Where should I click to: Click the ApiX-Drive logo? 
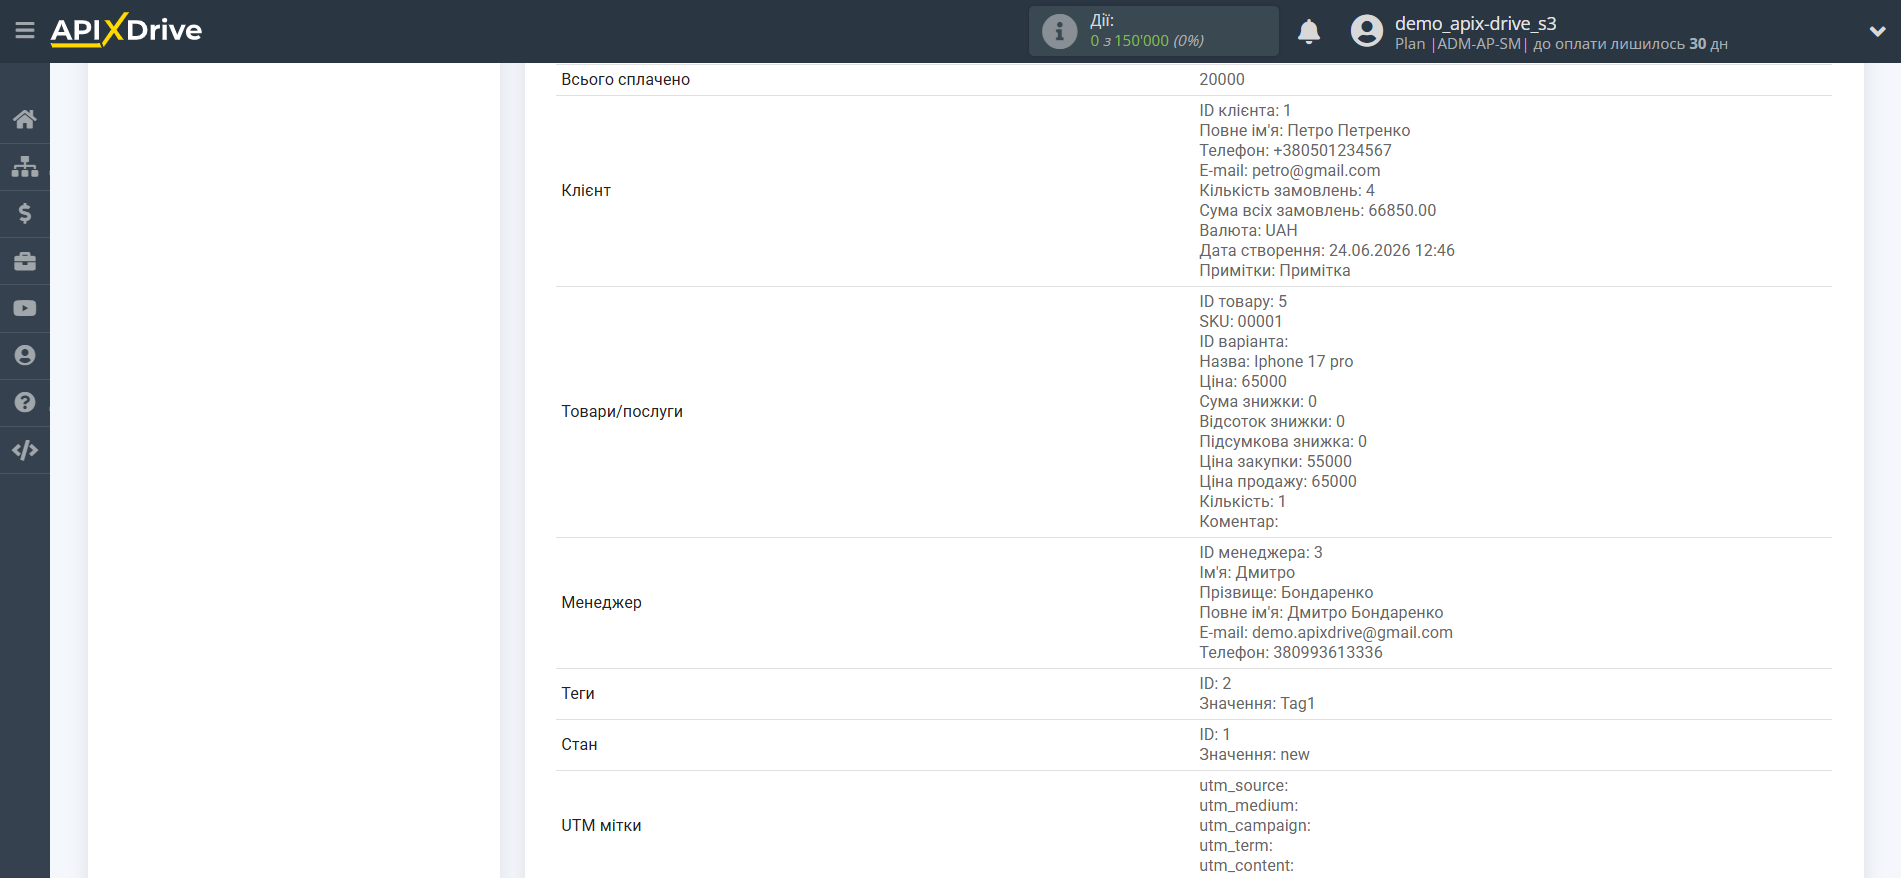click(x=126, y=30)
